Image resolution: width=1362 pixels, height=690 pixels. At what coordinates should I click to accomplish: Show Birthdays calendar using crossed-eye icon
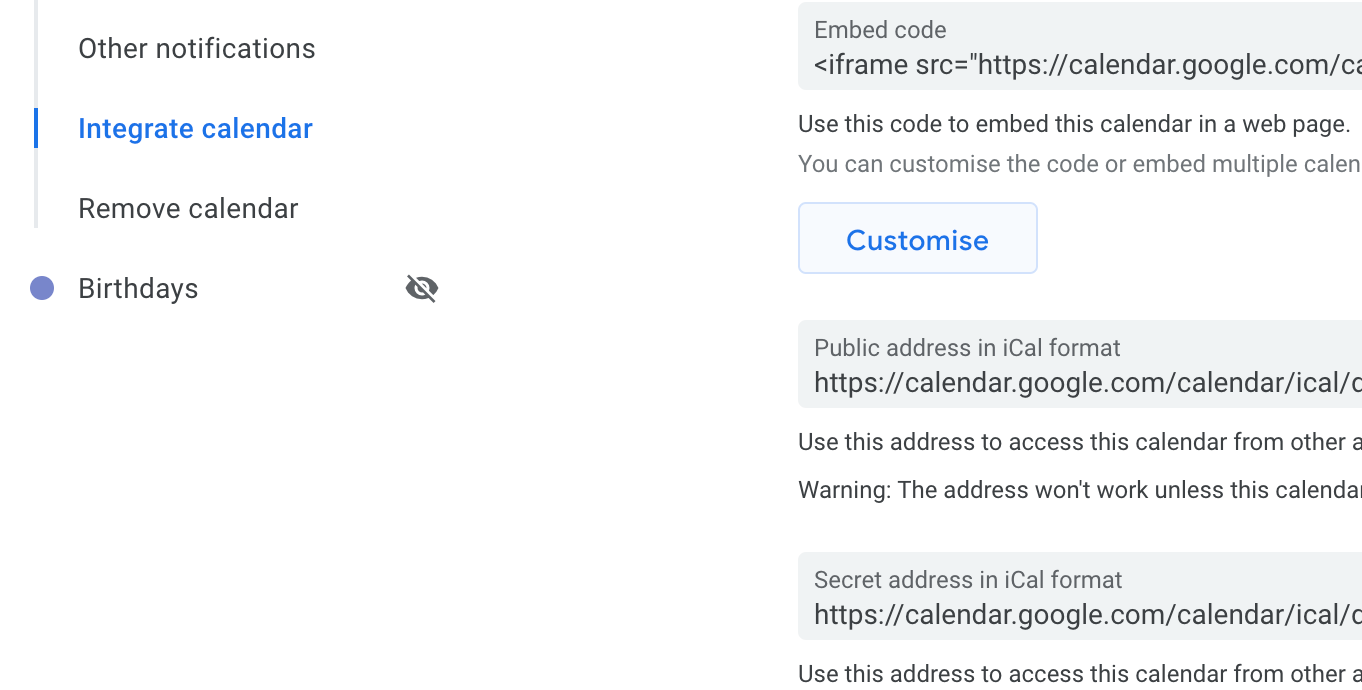(422, 288)
